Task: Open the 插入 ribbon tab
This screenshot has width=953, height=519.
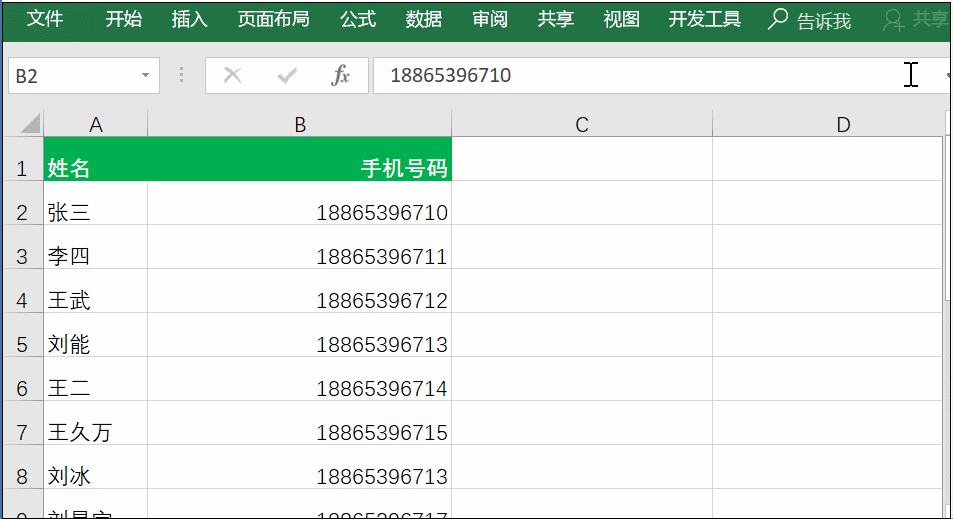Action: (x=189, y=19)
